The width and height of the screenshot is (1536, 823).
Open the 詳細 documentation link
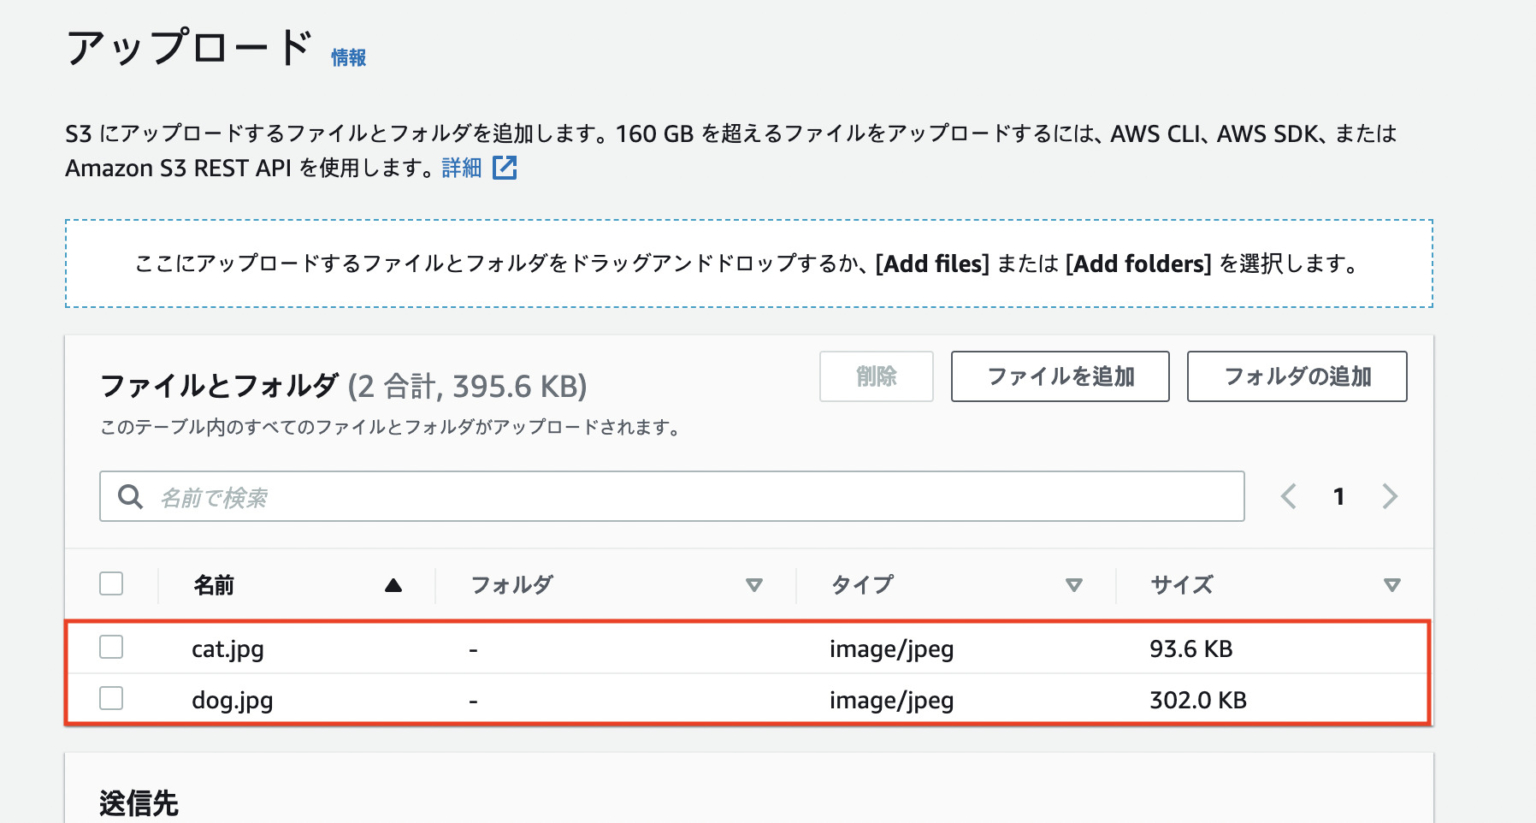(459, 168)
